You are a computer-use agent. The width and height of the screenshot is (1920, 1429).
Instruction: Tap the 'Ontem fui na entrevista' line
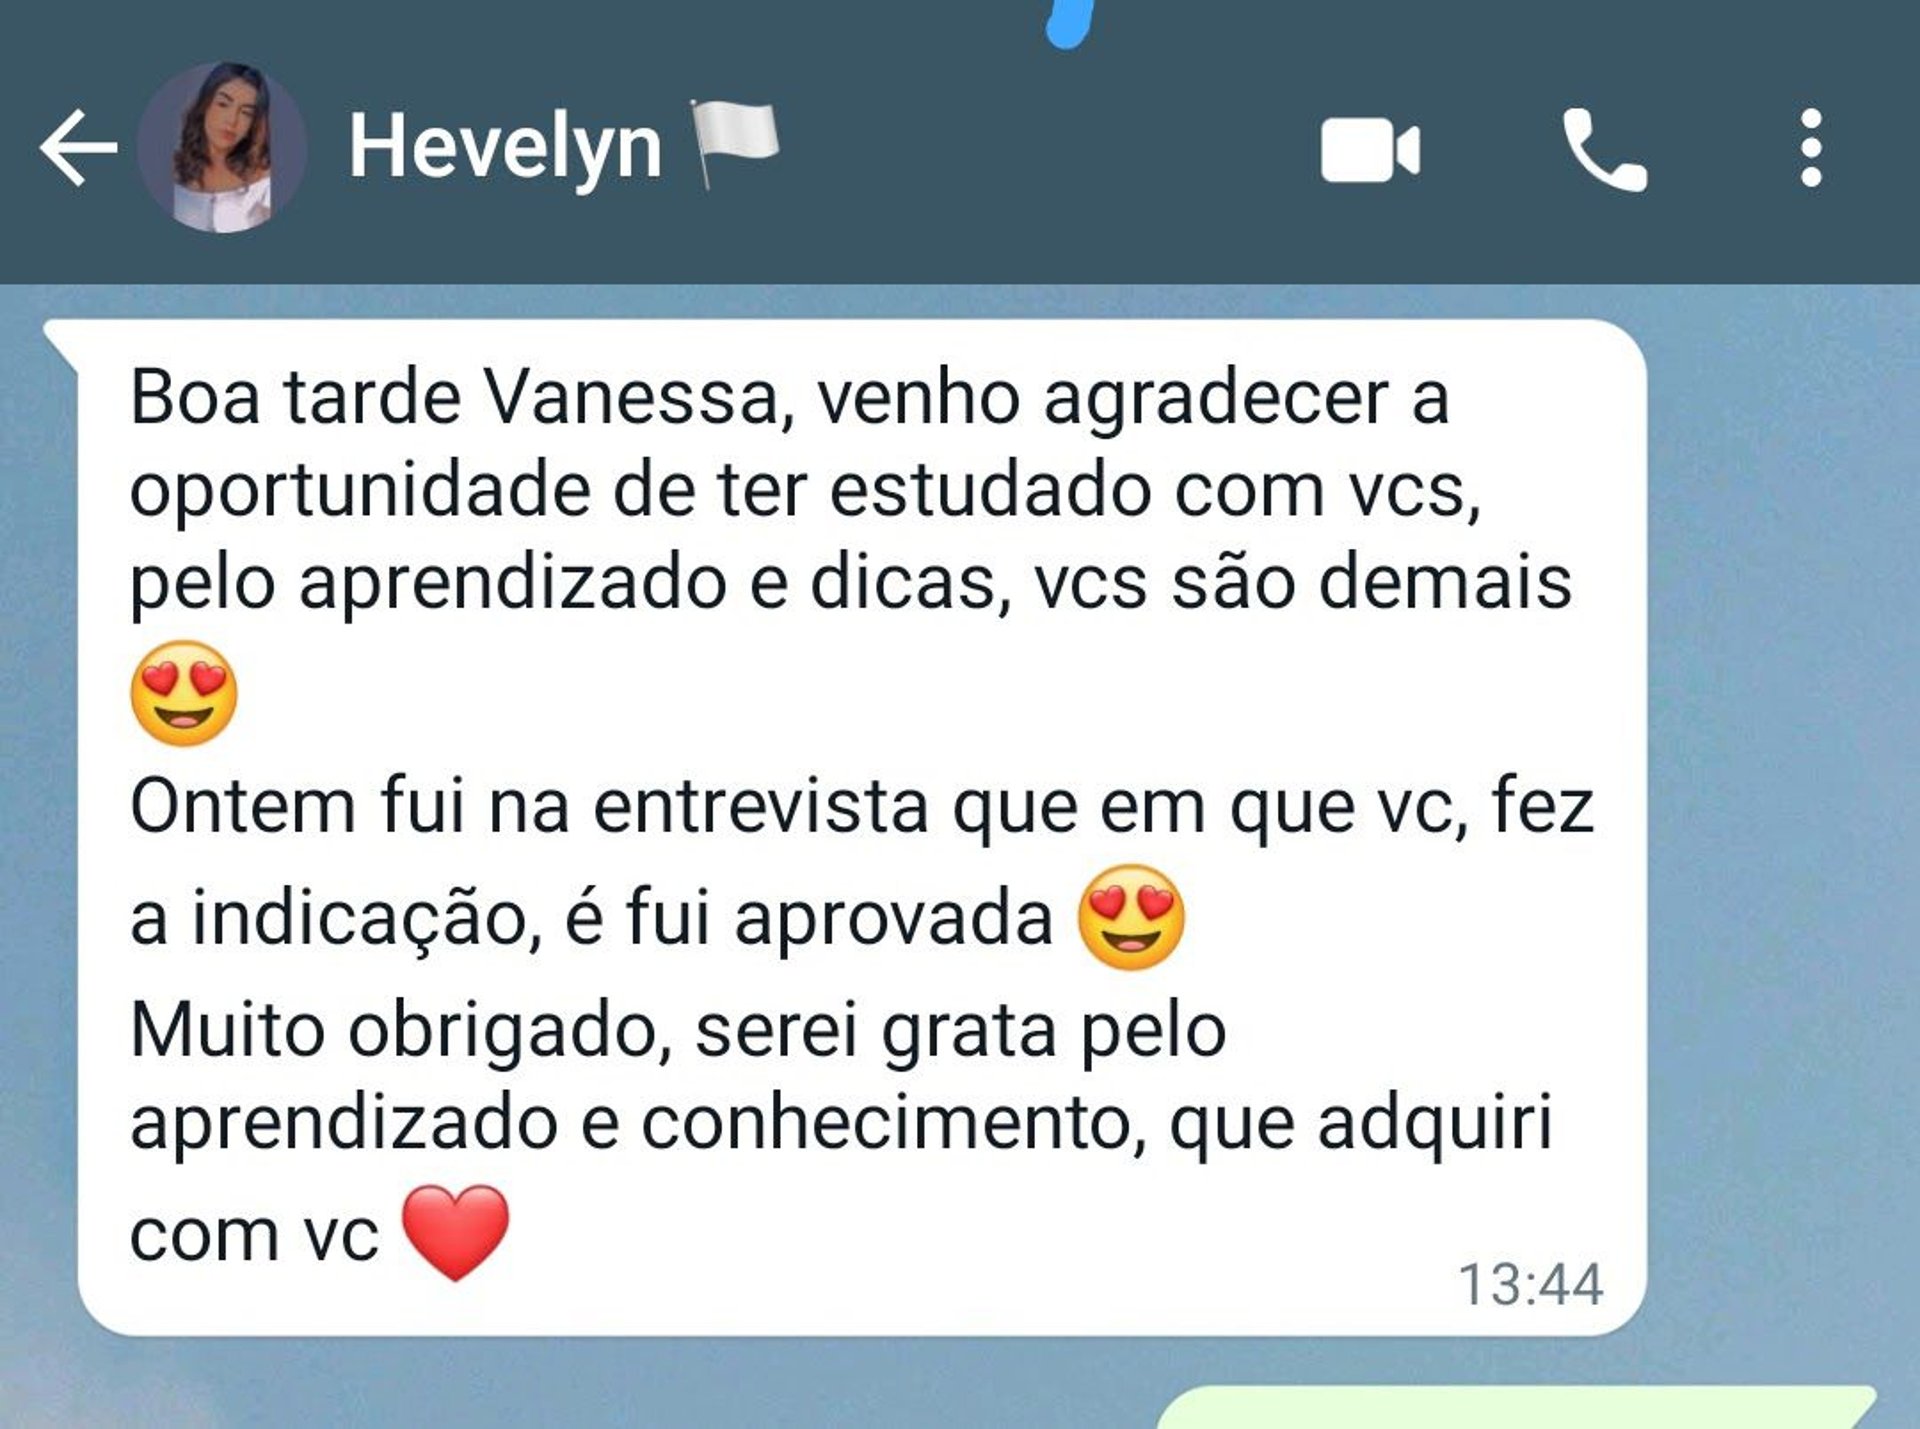click(861, 806)
